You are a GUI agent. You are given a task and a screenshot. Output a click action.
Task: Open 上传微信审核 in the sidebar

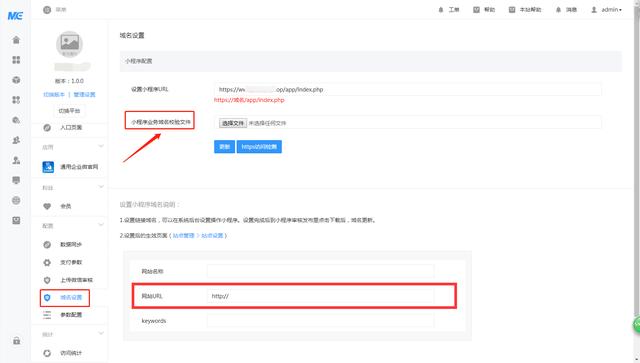(x=76, y=280)
